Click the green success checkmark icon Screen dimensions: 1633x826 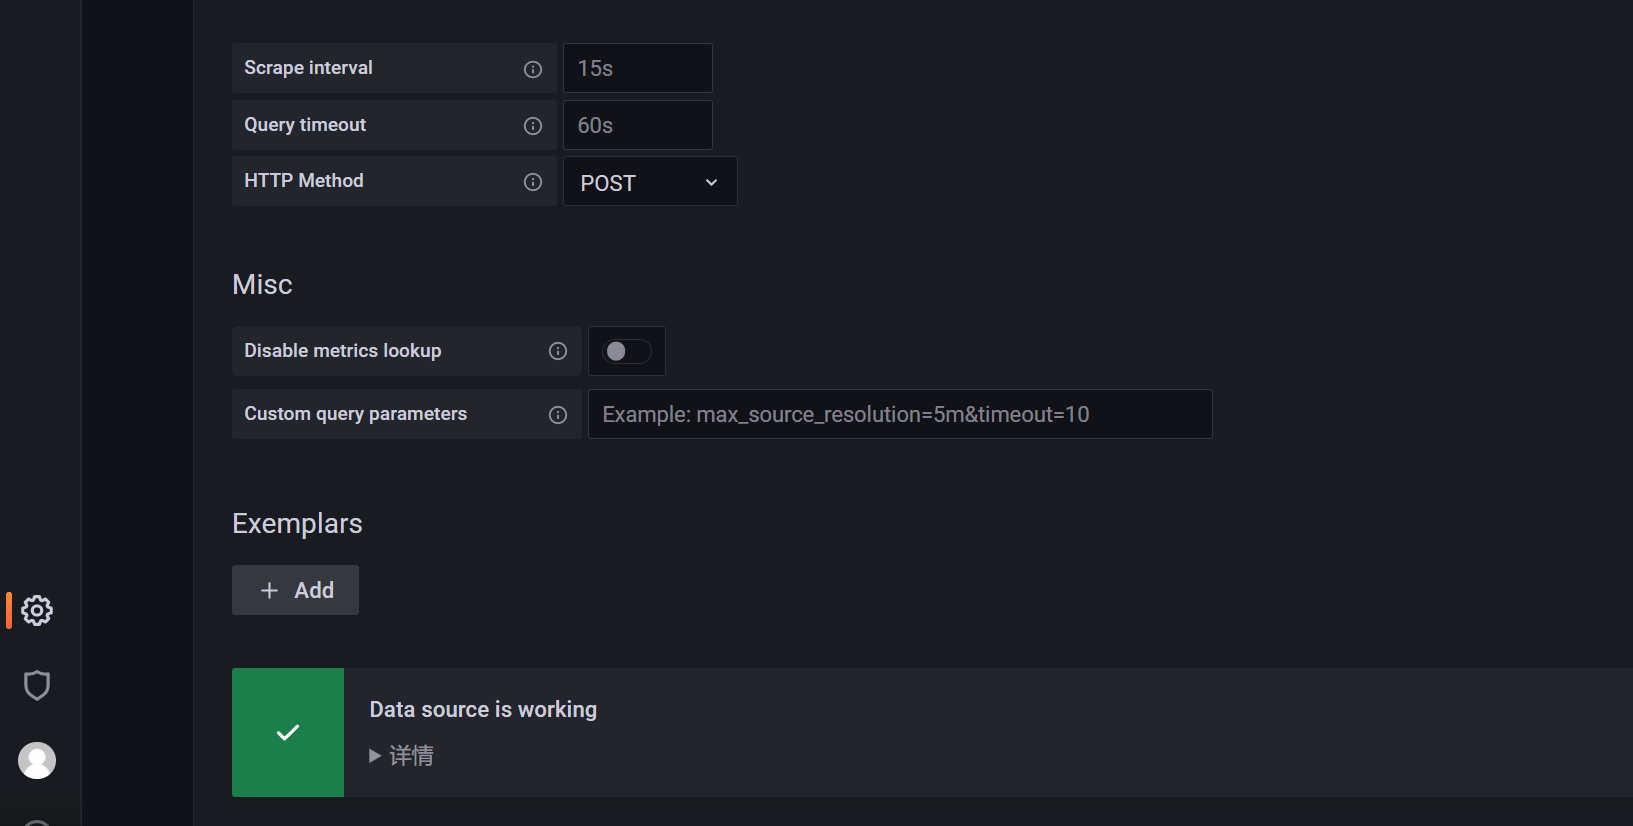pos(288,733)
